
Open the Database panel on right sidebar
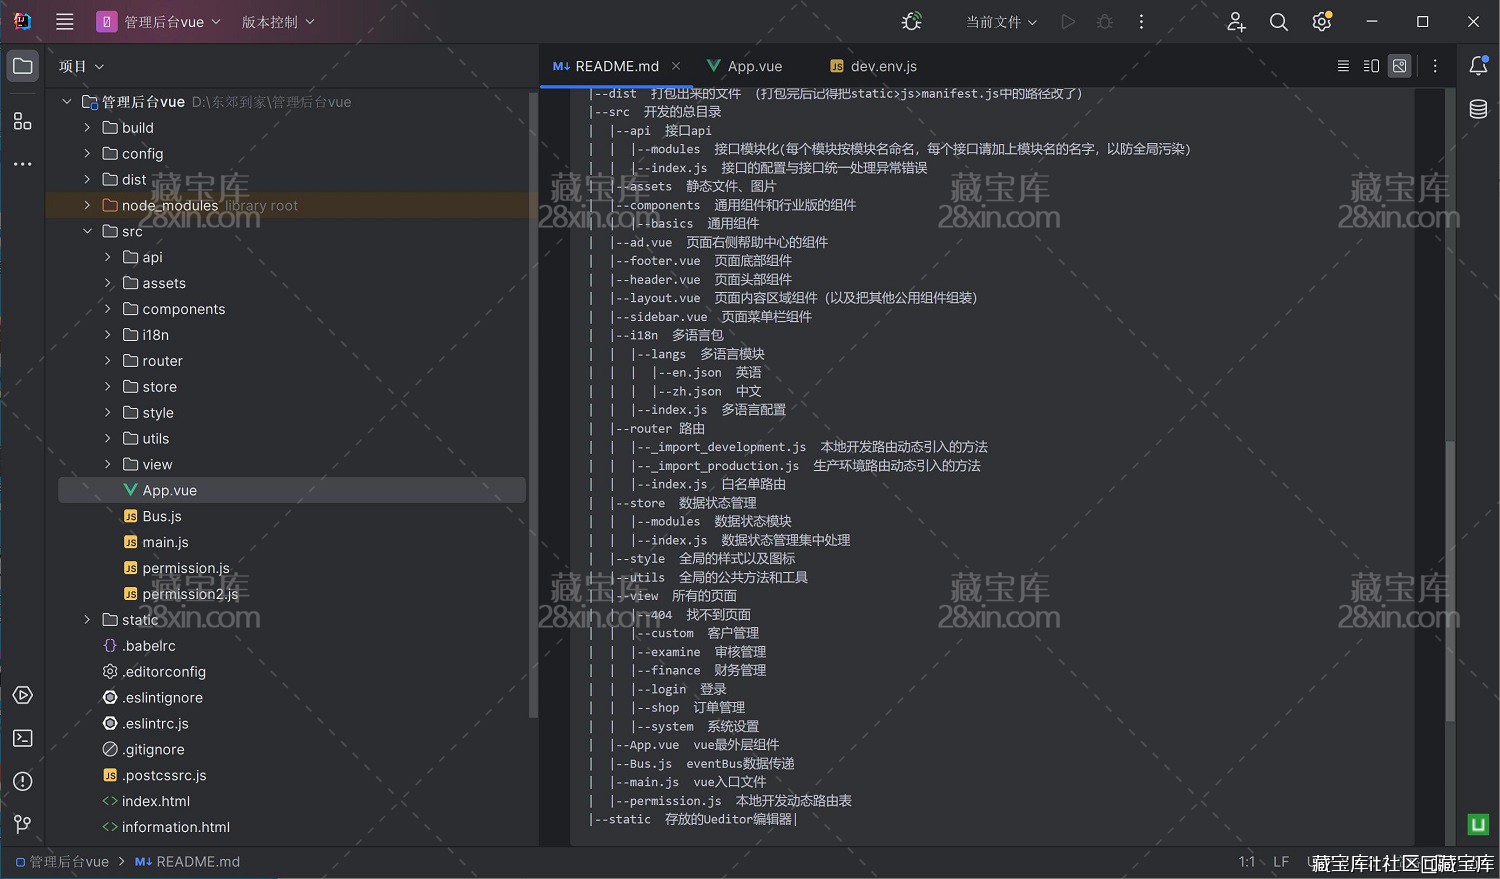pyautogui.click(x=1478, y=109)
